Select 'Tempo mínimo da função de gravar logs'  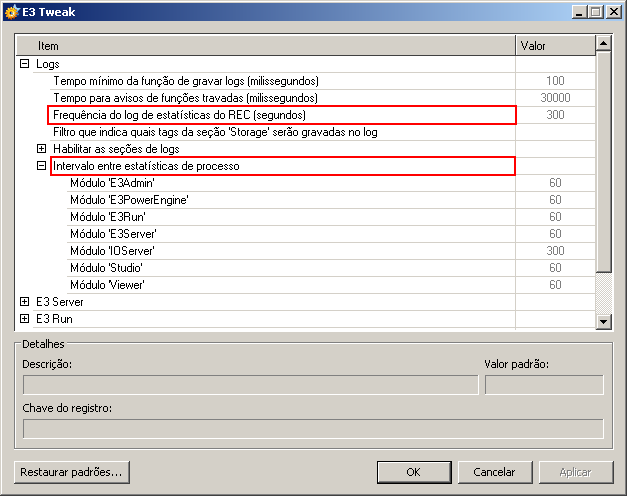[185, 81]
